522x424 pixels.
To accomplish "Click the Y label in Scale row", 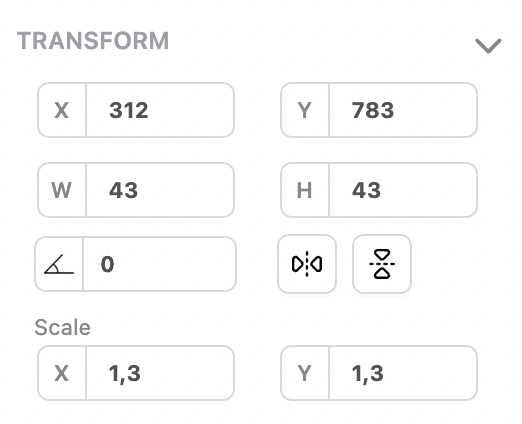I will point(305,373).
